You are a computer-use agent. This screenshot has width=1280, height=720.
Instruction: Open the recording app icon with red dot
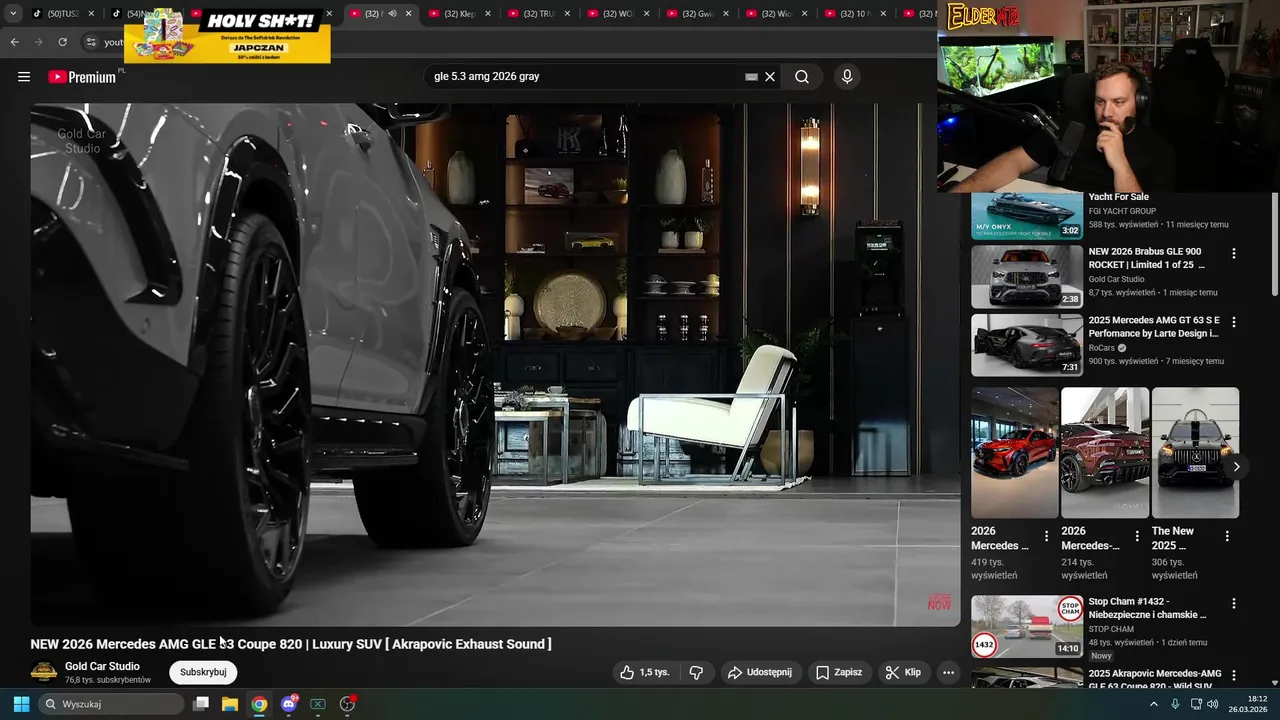click(x=348, y=704)
